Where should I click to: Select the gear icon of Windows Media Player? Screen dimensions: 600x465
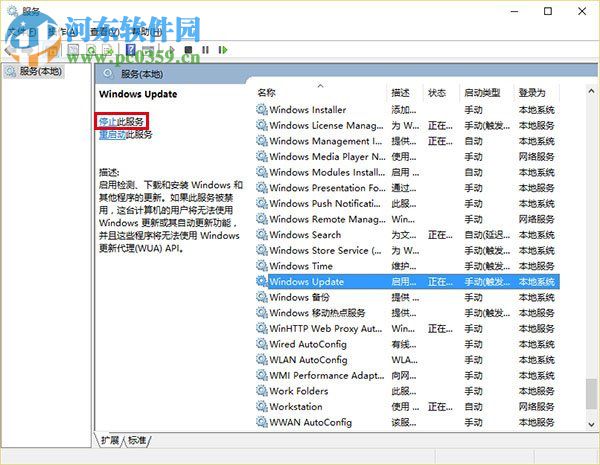pyautogui.click(x=262, y=157)
